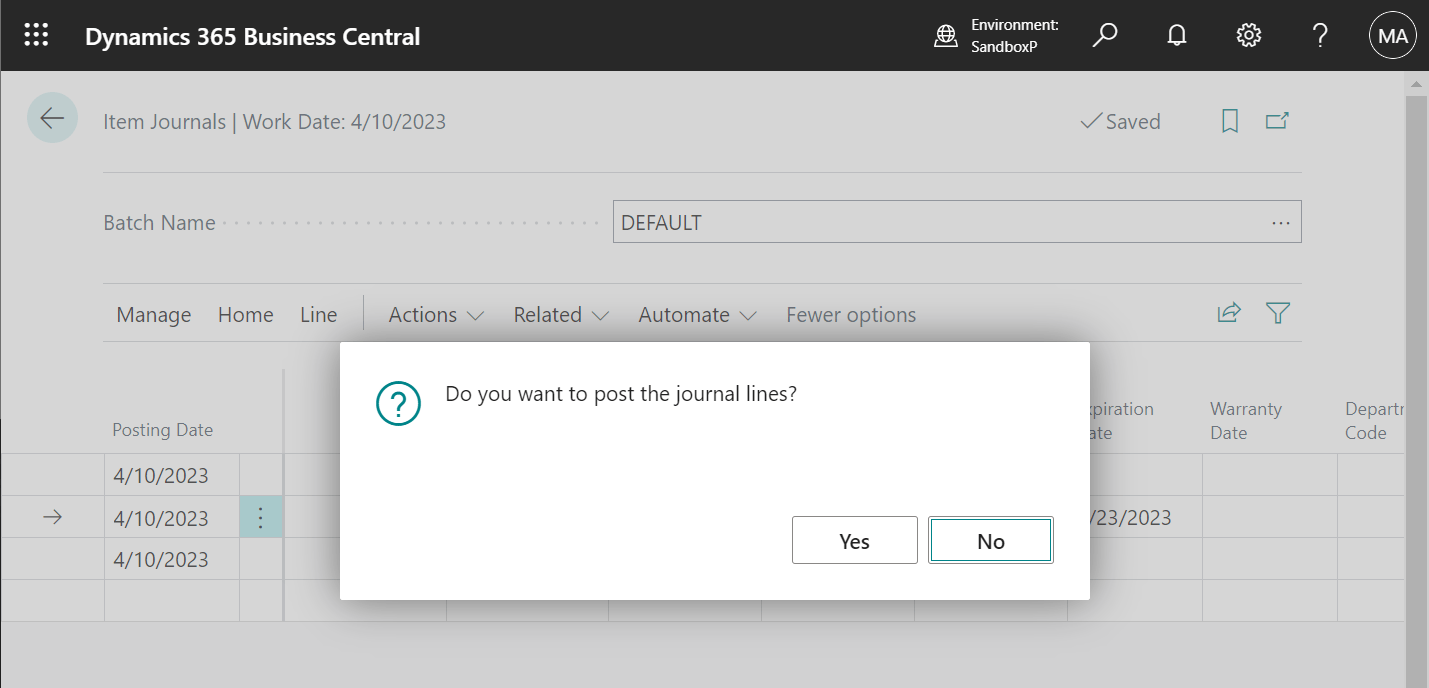Go back with the back arrow
Image resolution: width=1429 pixels, height=688 pixels.
[52, 117]
